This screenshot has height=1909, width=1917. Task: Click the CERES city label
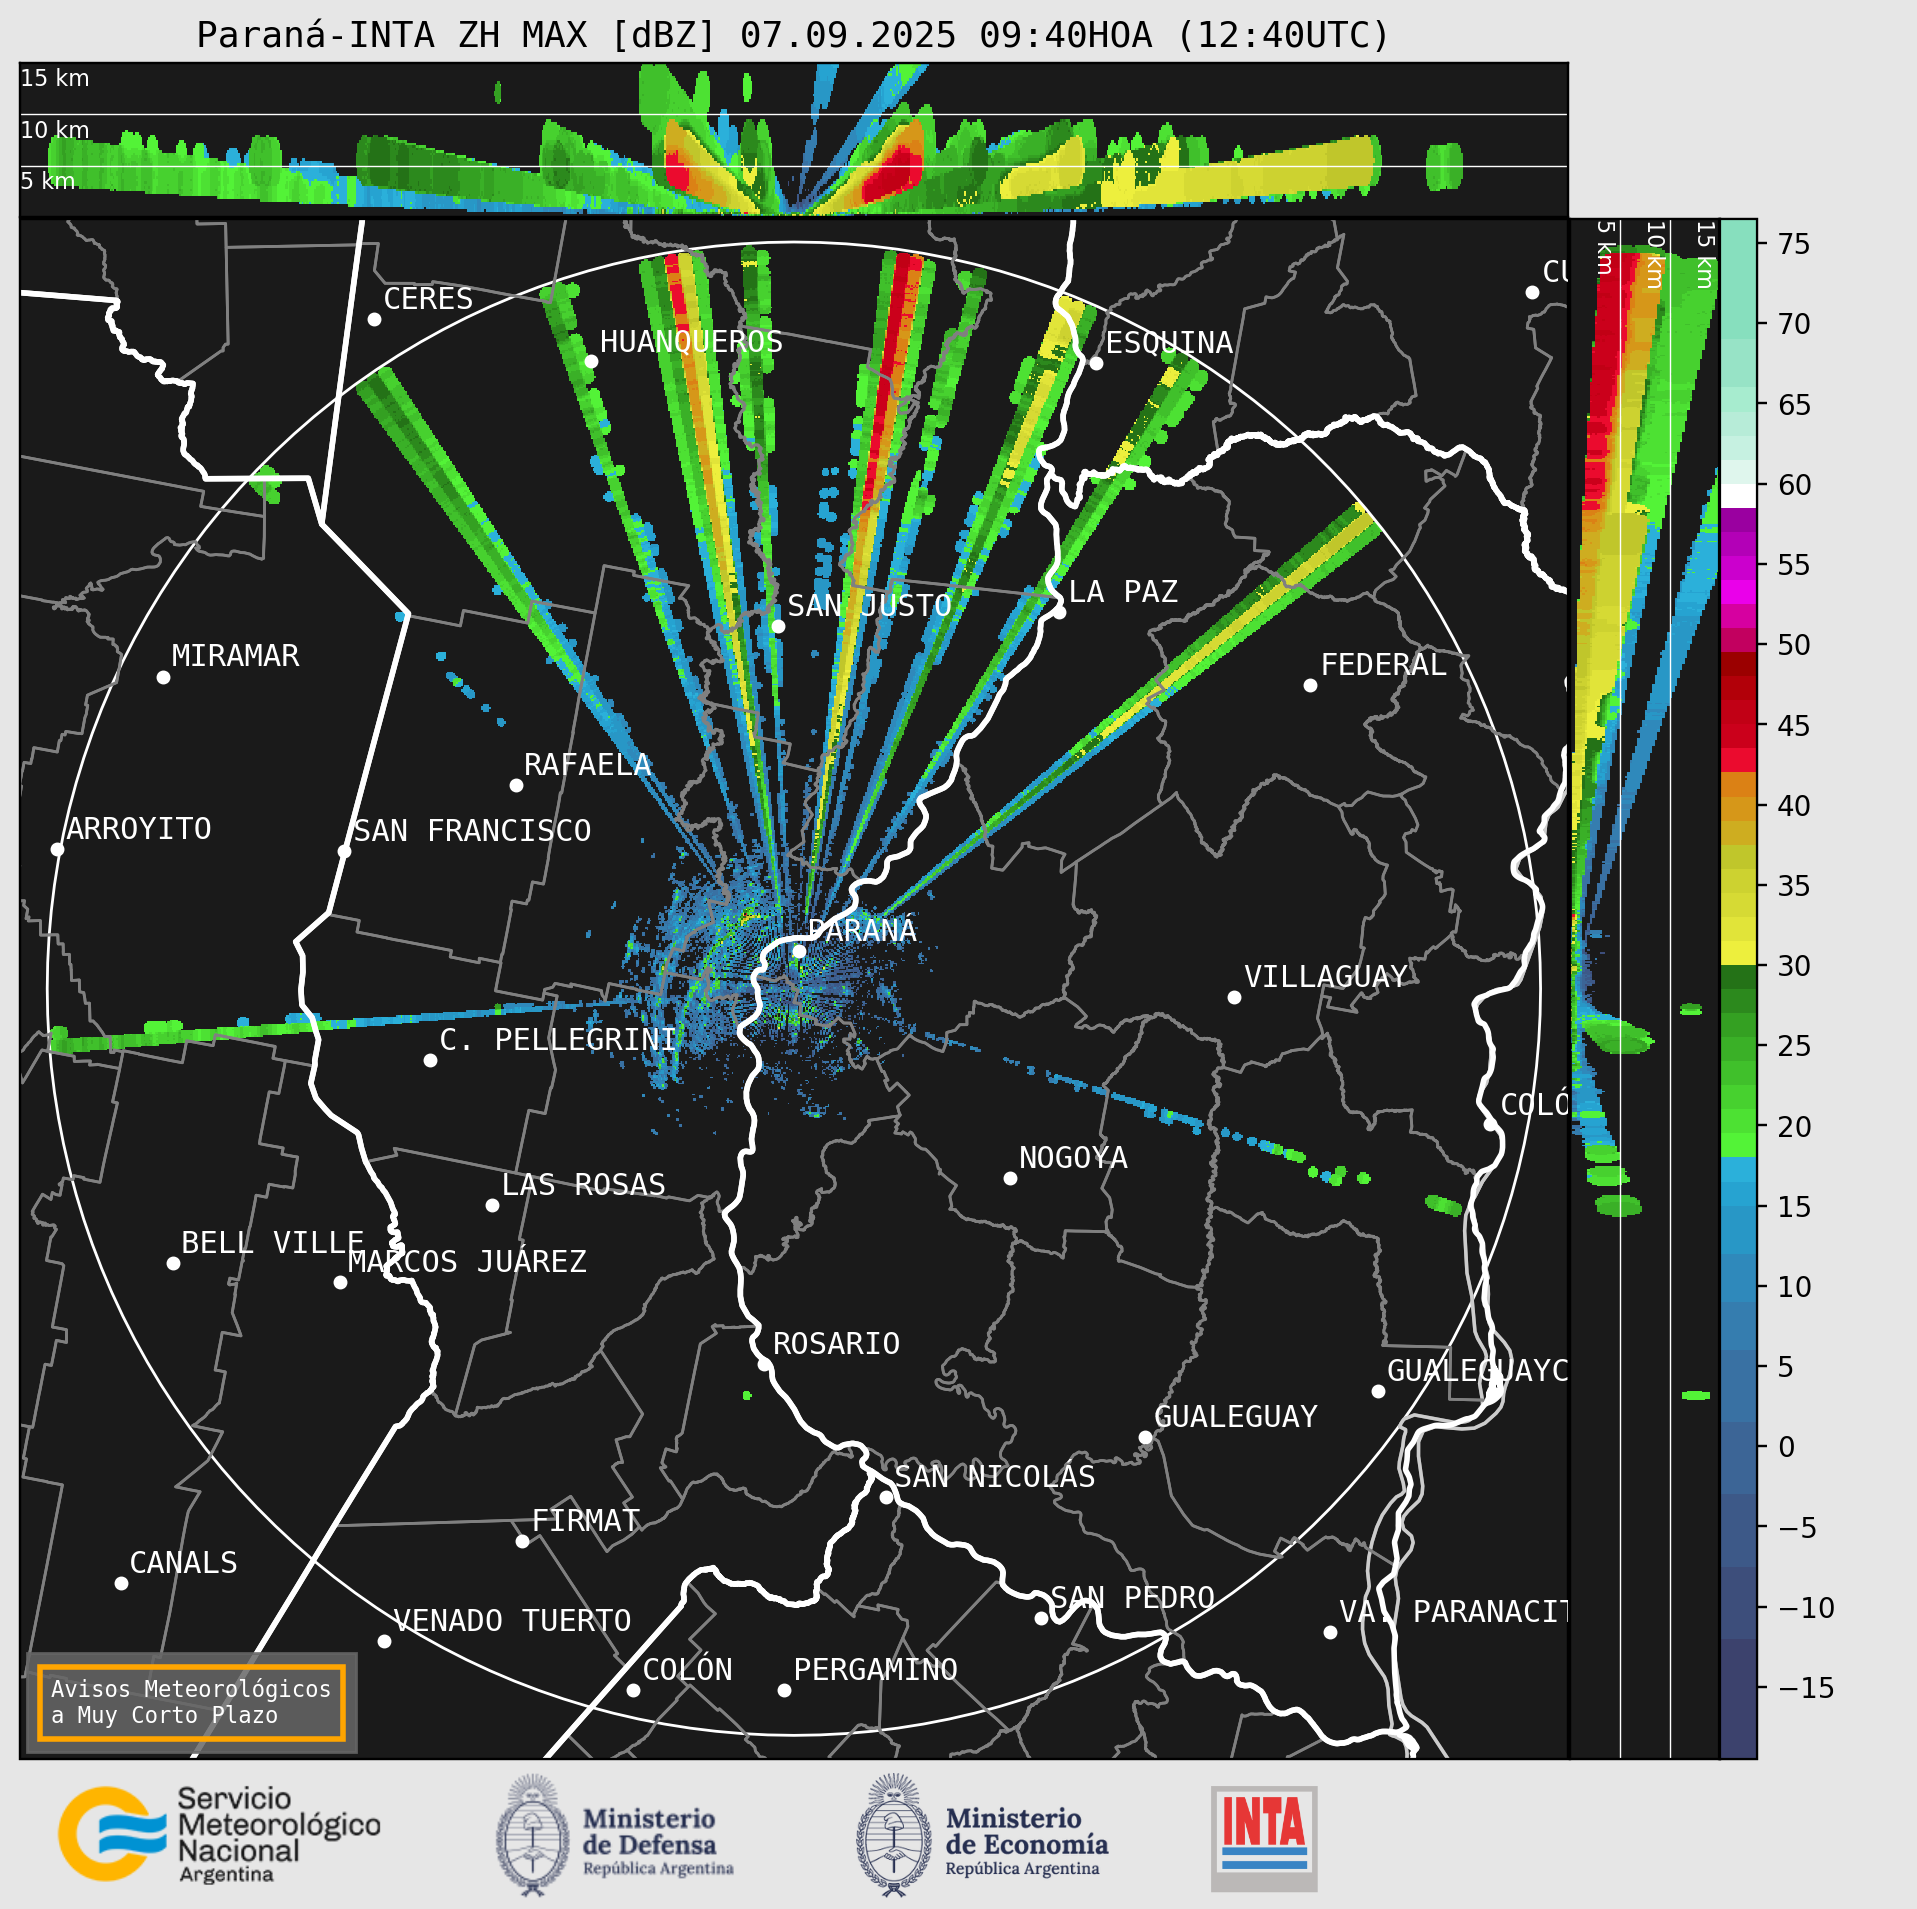coord(428,298)
